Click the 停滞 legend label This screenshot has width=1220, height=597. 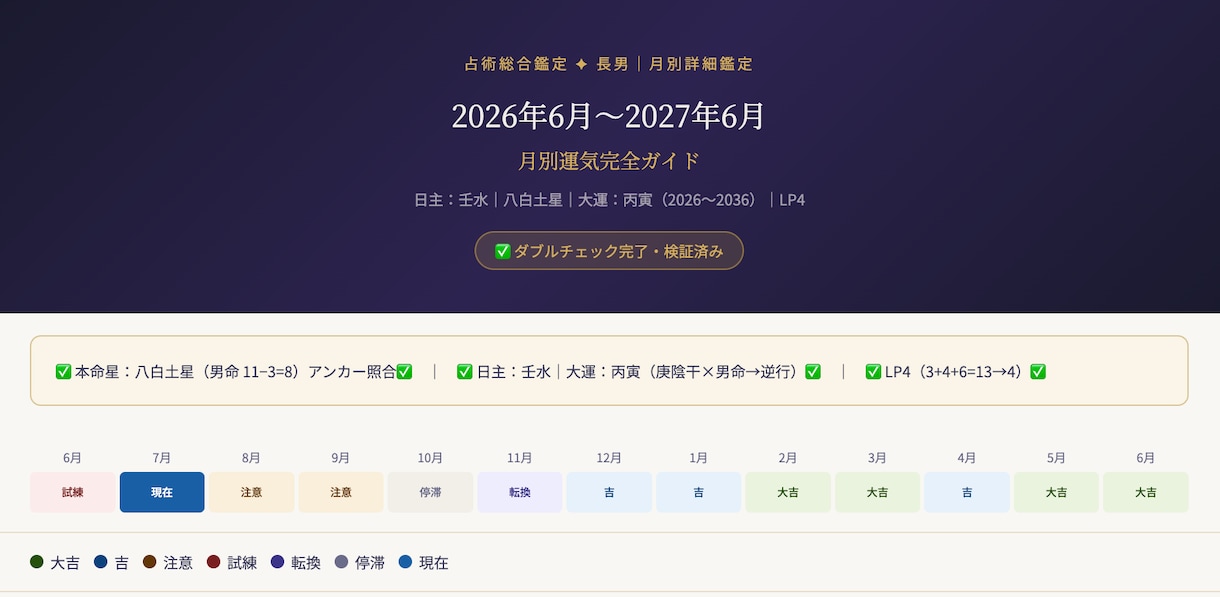tap(370, 563)
